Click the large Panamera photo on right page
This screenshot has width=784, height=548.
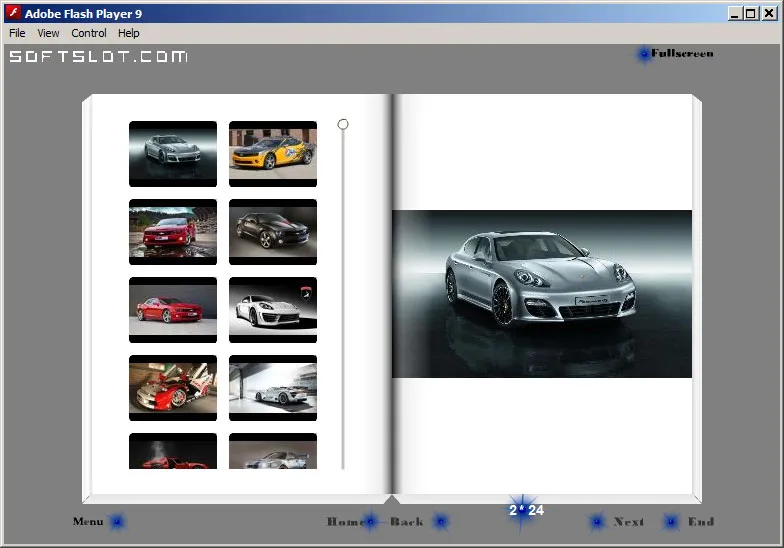tap(542, 294)
